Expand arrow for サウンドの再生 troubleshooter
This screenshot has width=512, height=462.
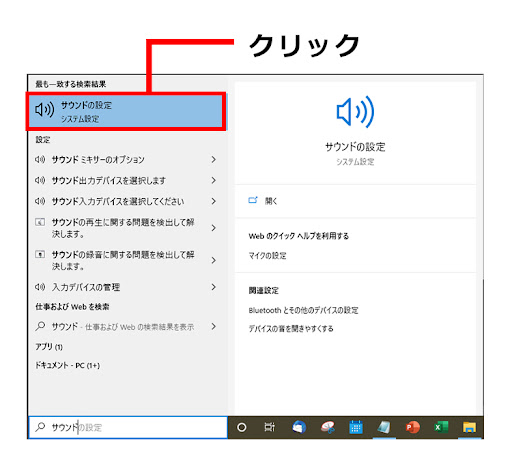click(x=214, y=228)
